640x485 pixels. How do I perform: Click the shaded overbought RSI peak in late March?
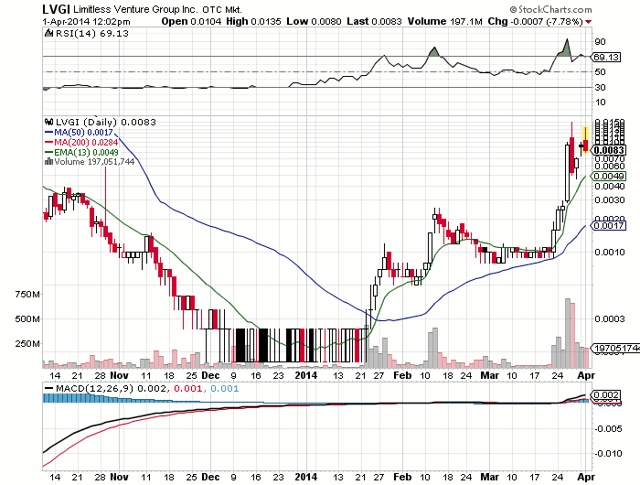coord(565,49)
